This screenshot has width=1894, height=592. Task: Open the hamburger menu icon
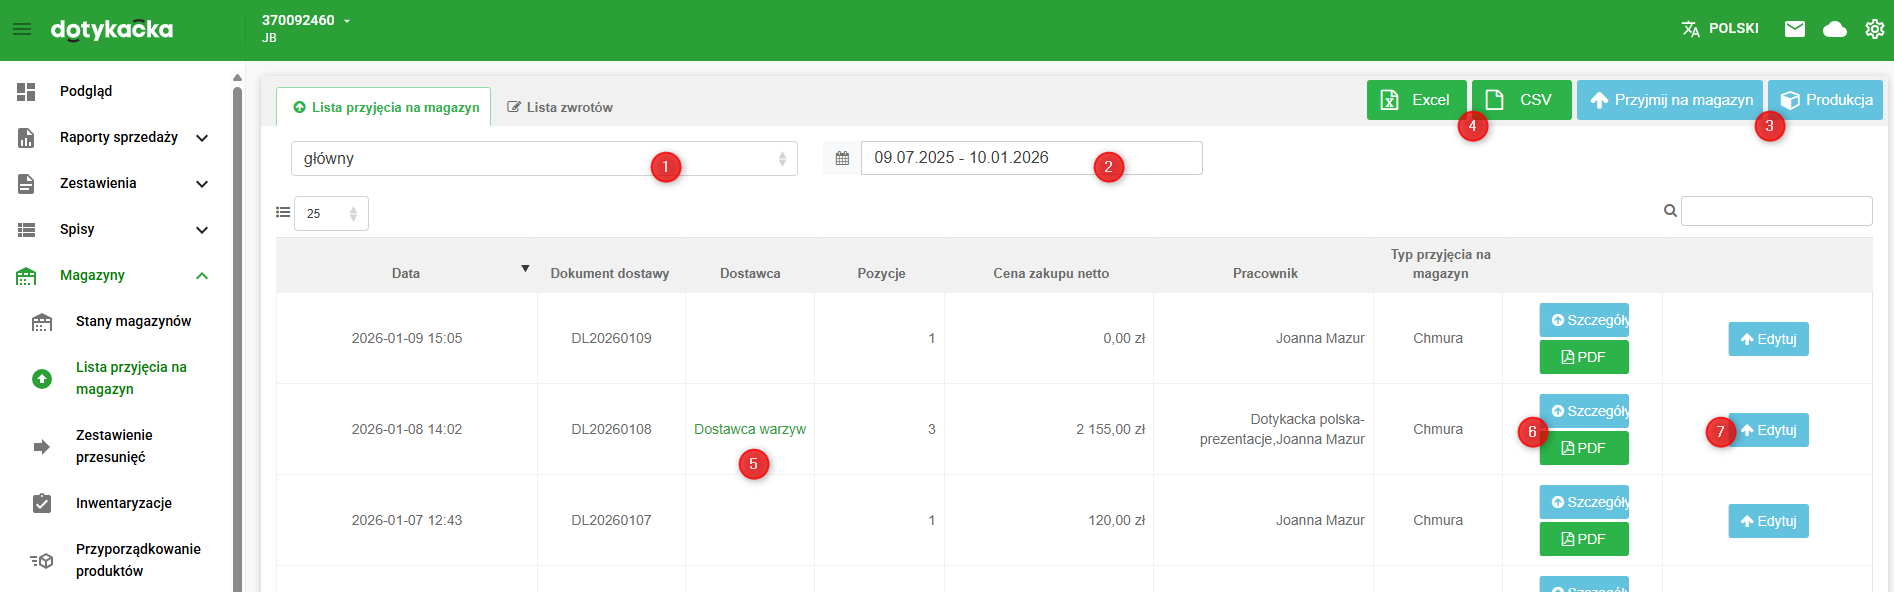pyautogui.click(x=22, y=29)
